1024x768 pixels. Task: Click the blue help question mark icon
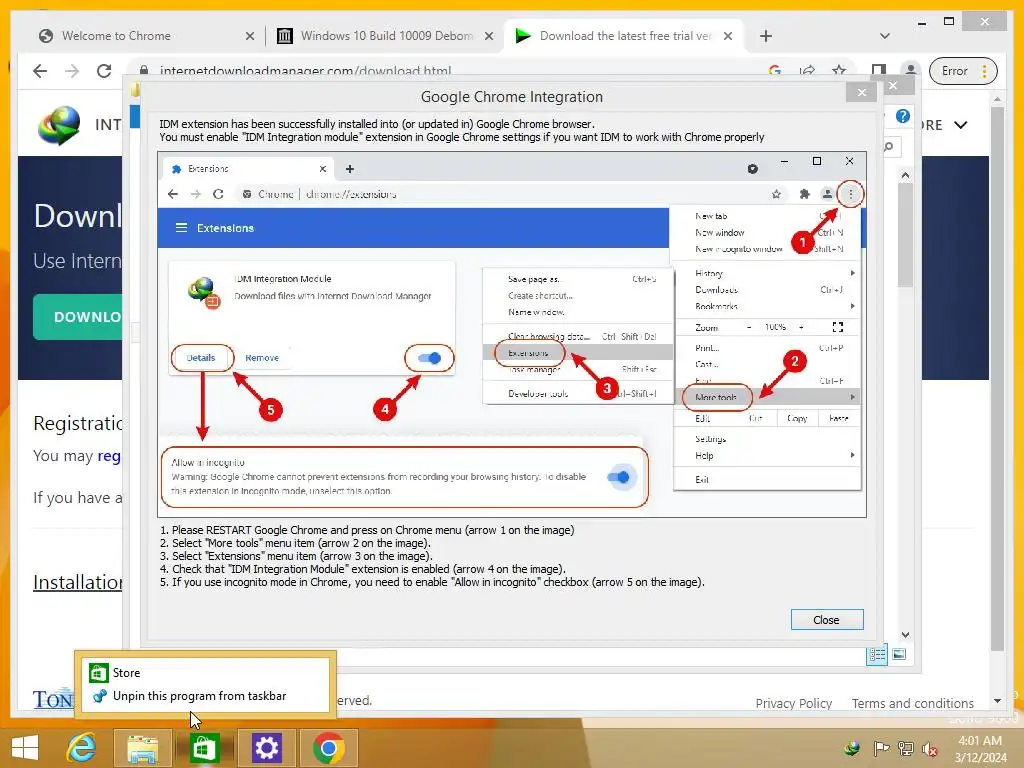[903, 116]
